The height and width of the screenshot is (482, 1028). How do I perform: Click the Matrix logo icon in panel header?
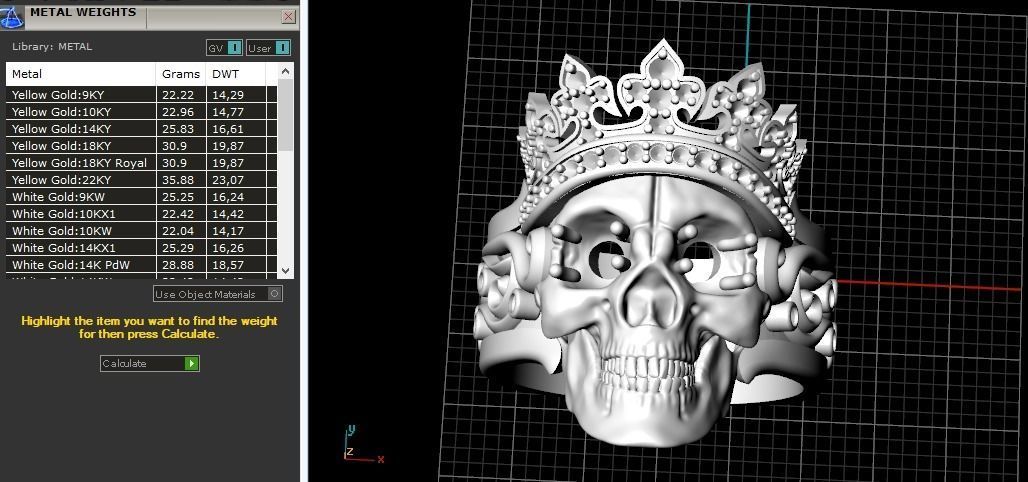point(12,17)
